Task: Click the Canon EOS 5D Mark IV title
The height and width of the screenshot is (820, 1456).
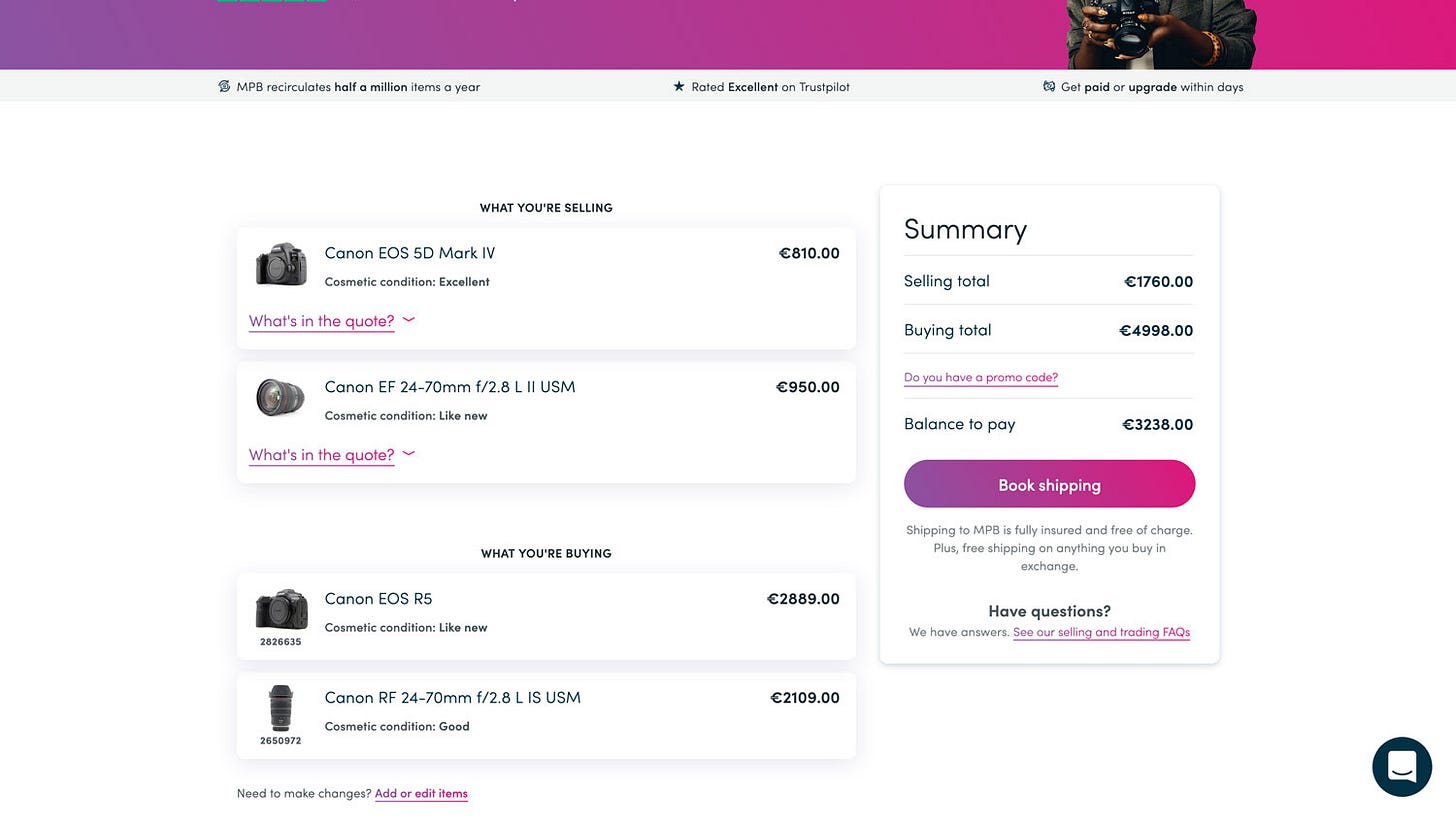Action: coord(410,253)
